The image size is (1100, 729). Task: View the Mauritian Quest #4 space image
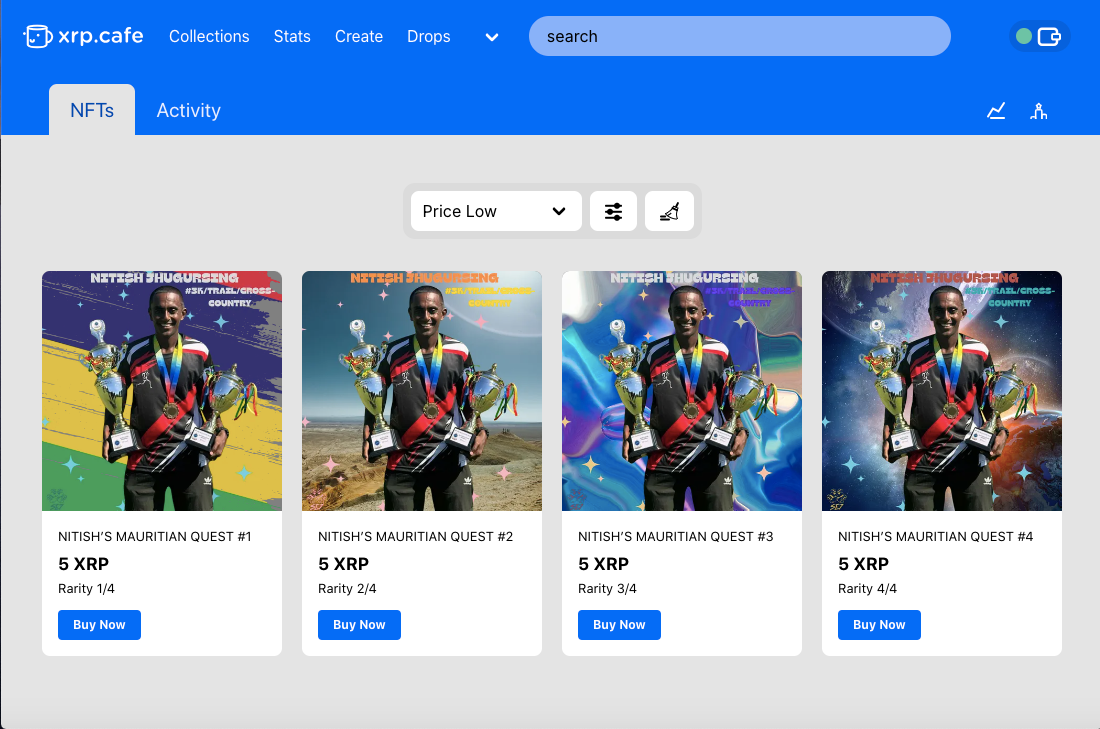tap(942, 391)
